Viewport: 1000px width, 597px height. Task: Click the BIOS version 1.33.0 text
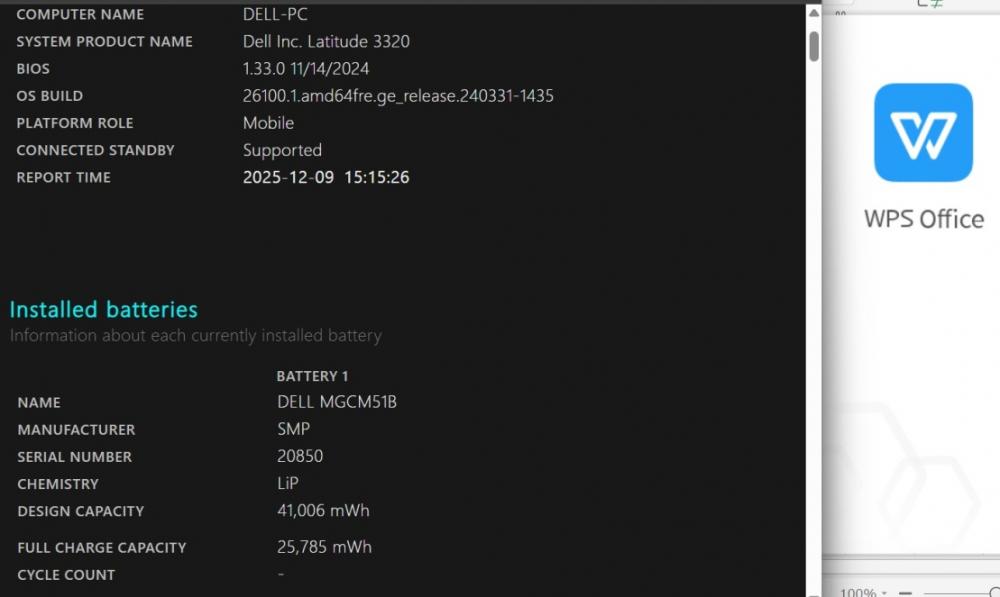[x=264, y=68]
